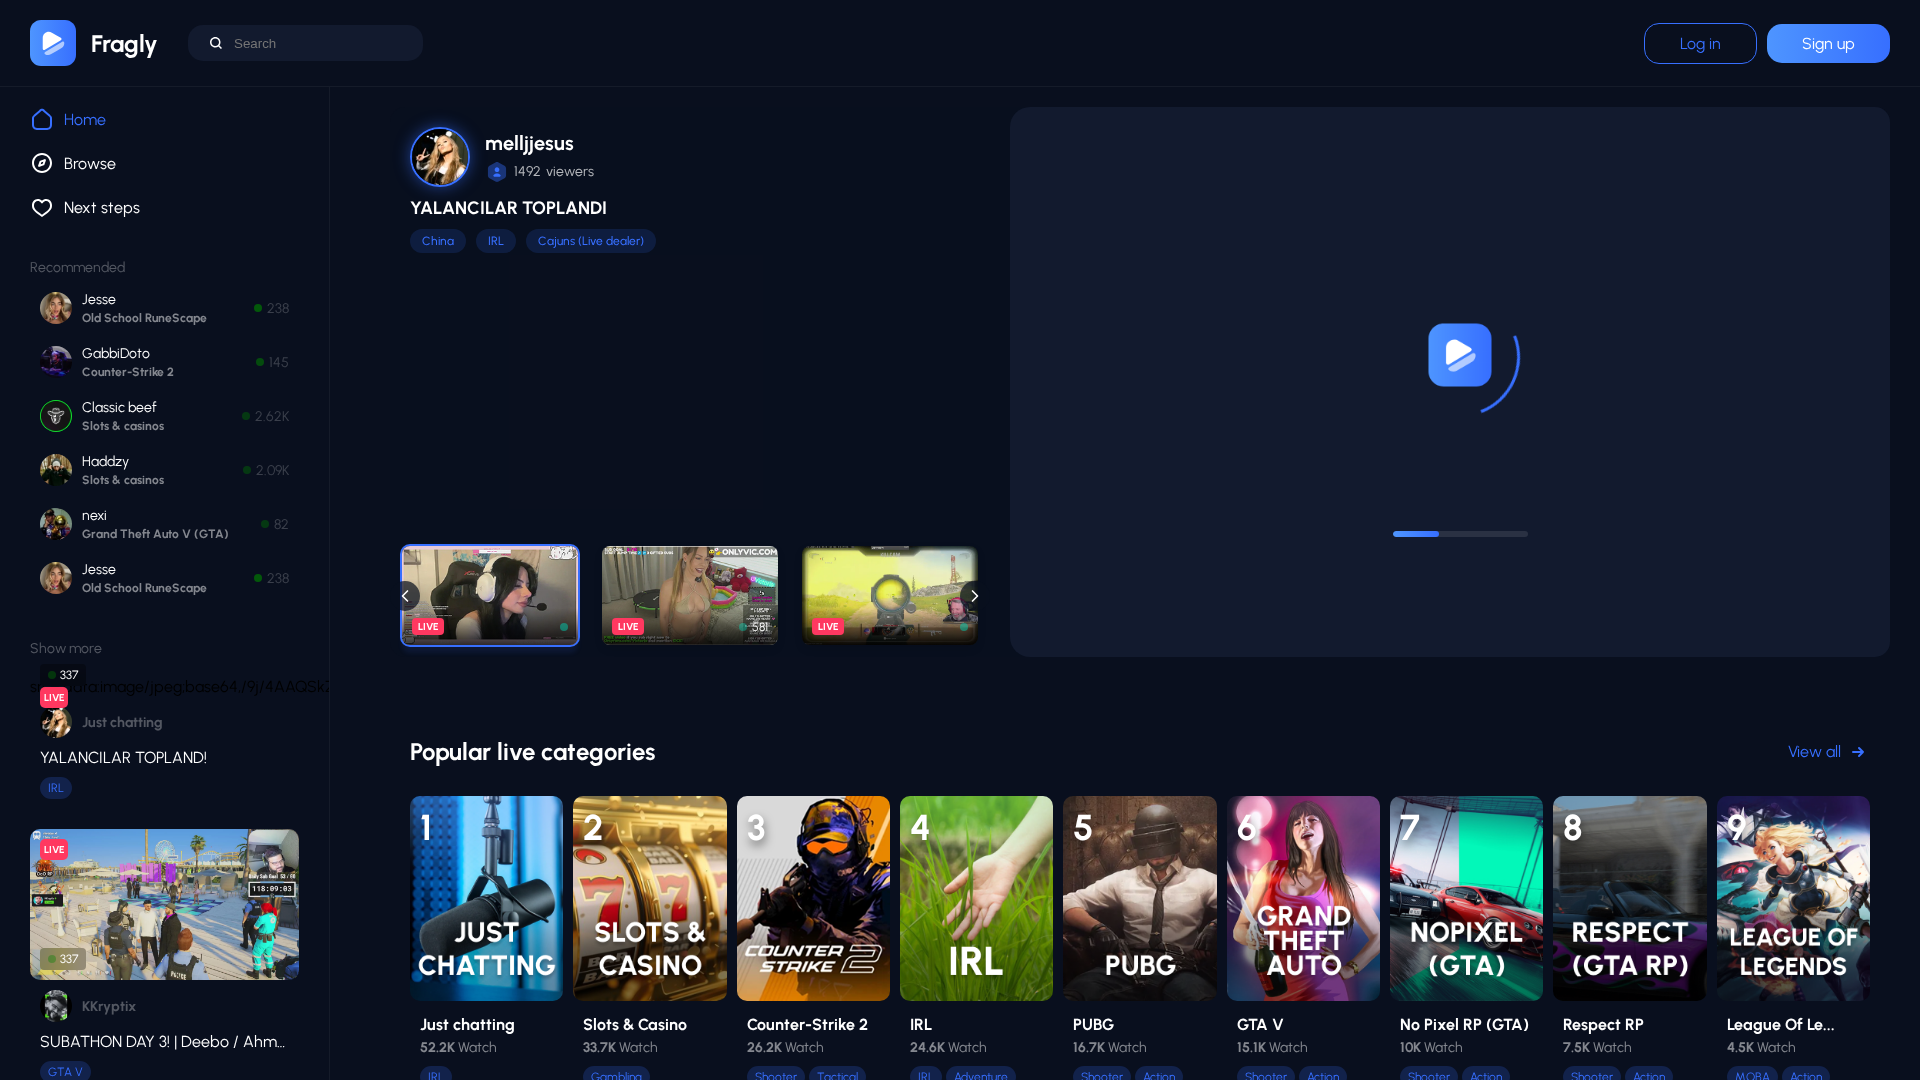Screen dimensions: 1920x1080
Task: Select the ONLYVIC live stream thumbnail
Action: click(690, 595)
